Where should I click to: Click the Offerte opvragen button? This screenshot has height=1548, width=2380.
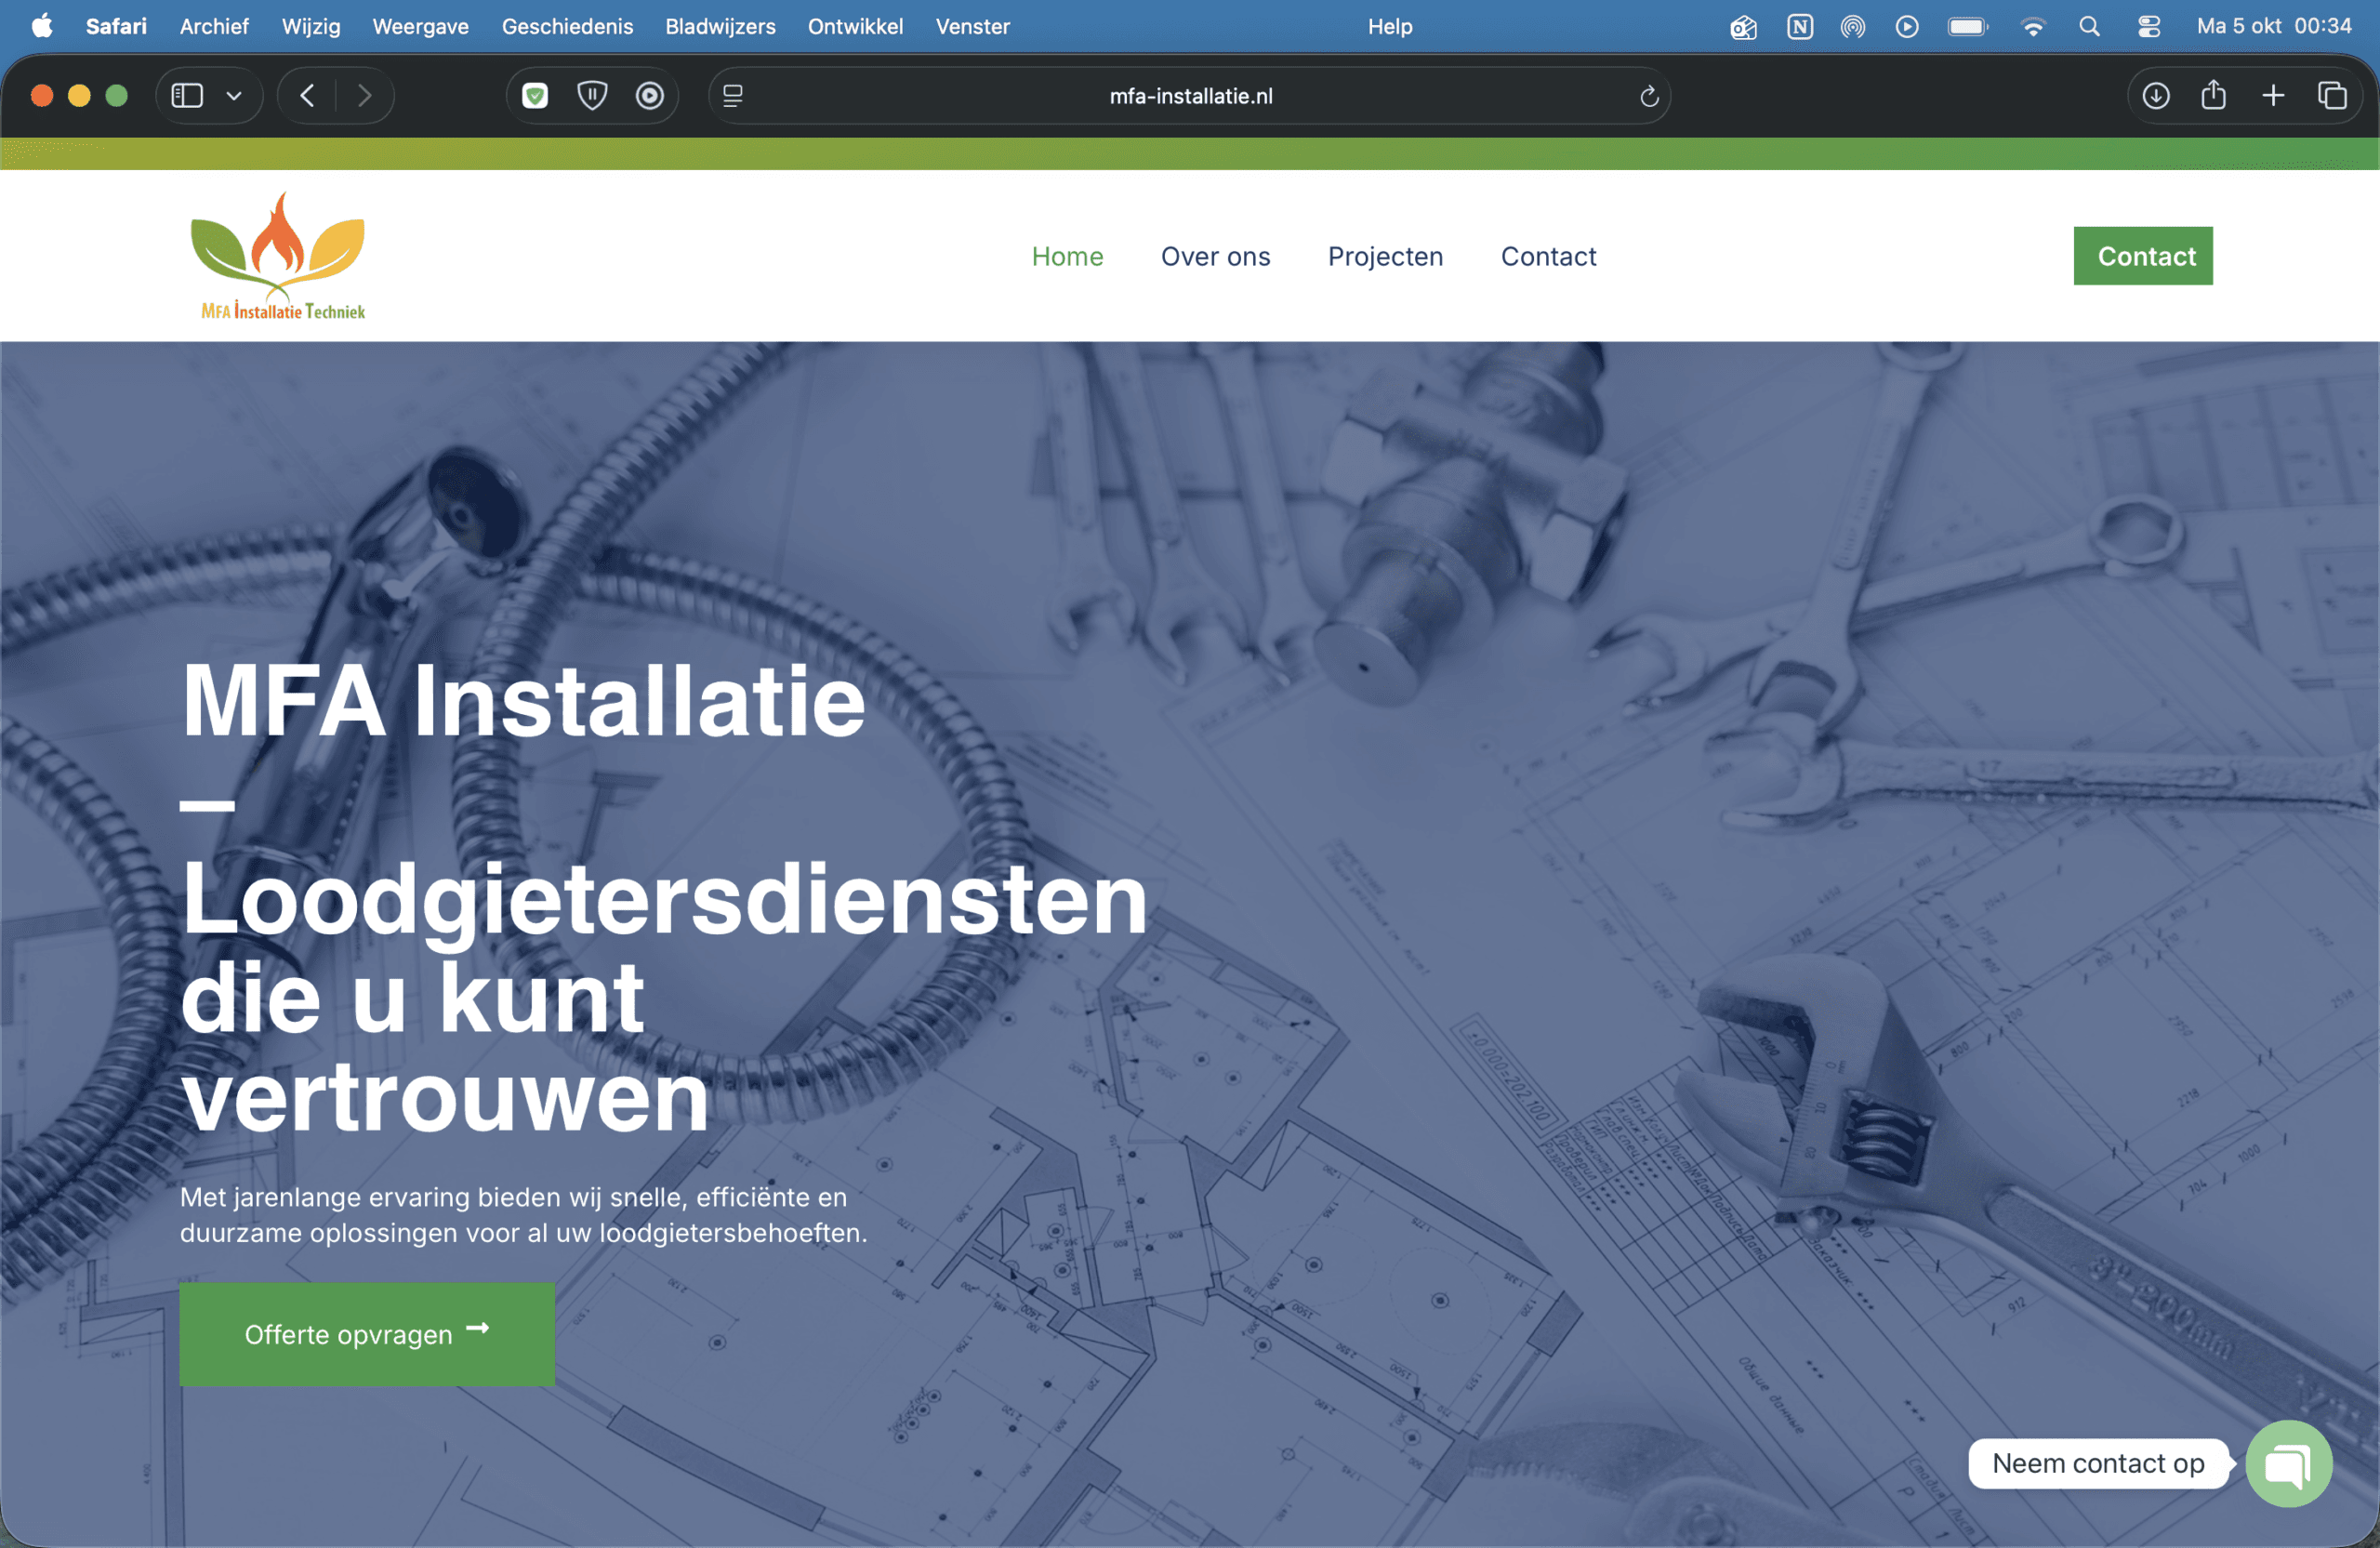click(x=367, y=1334)
